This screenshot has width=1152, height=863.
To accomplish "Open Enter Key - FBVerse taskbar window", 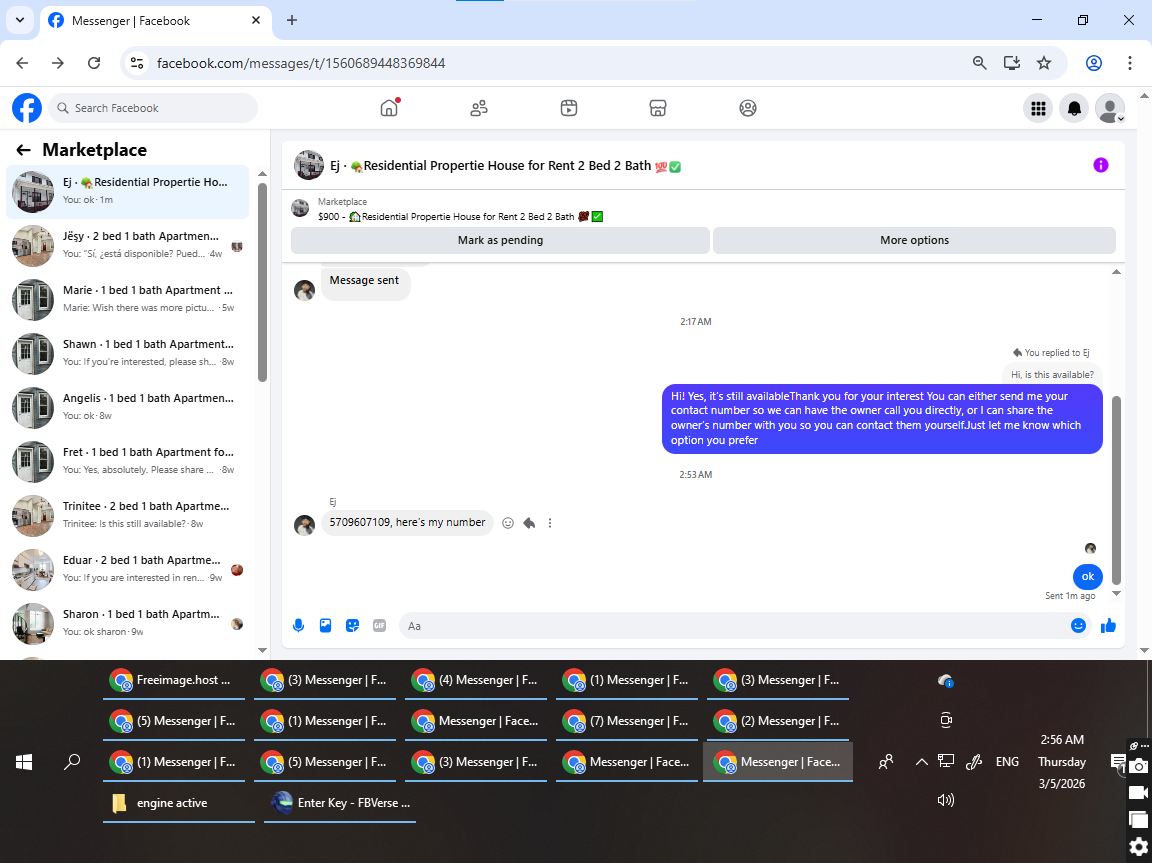I will click(x=340, y=804).
